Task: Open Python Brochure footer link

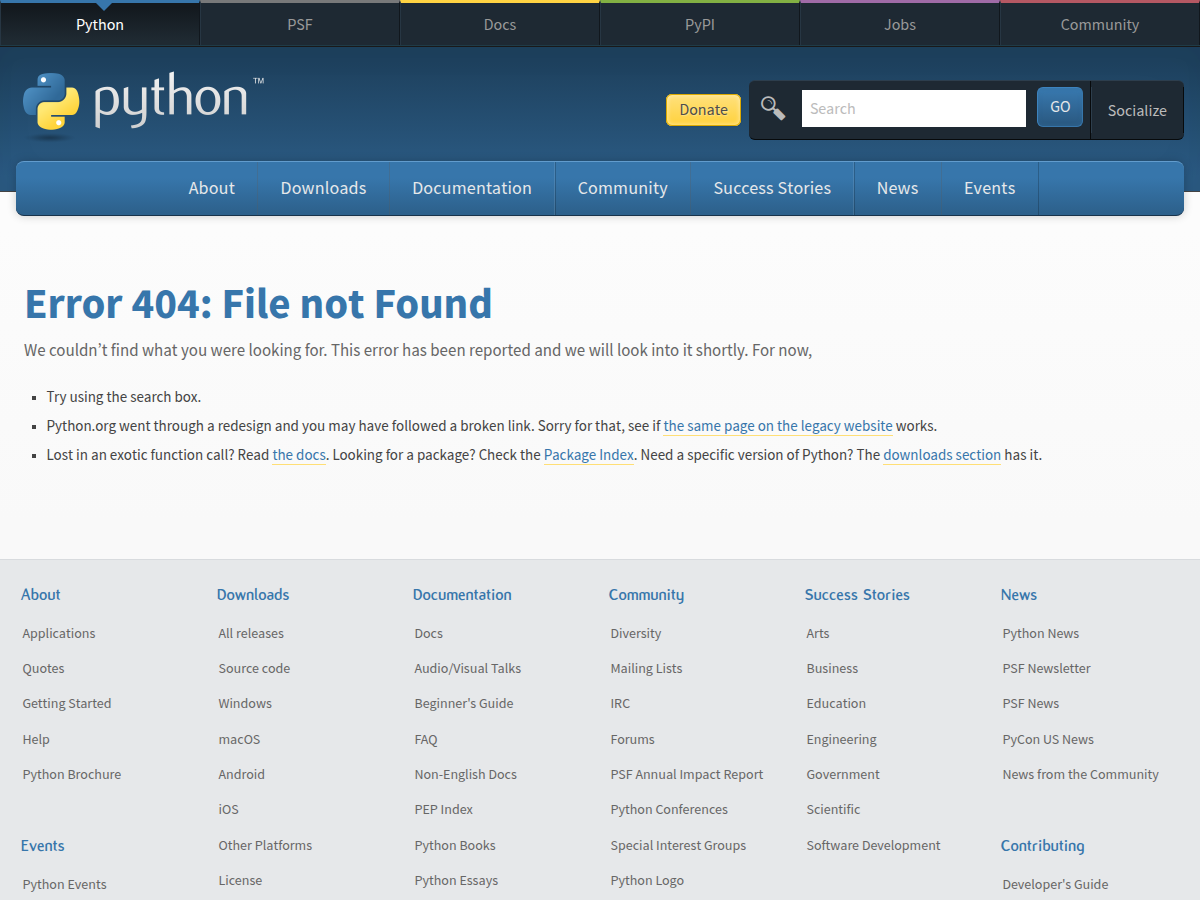Action: click(x=72, y=774)
